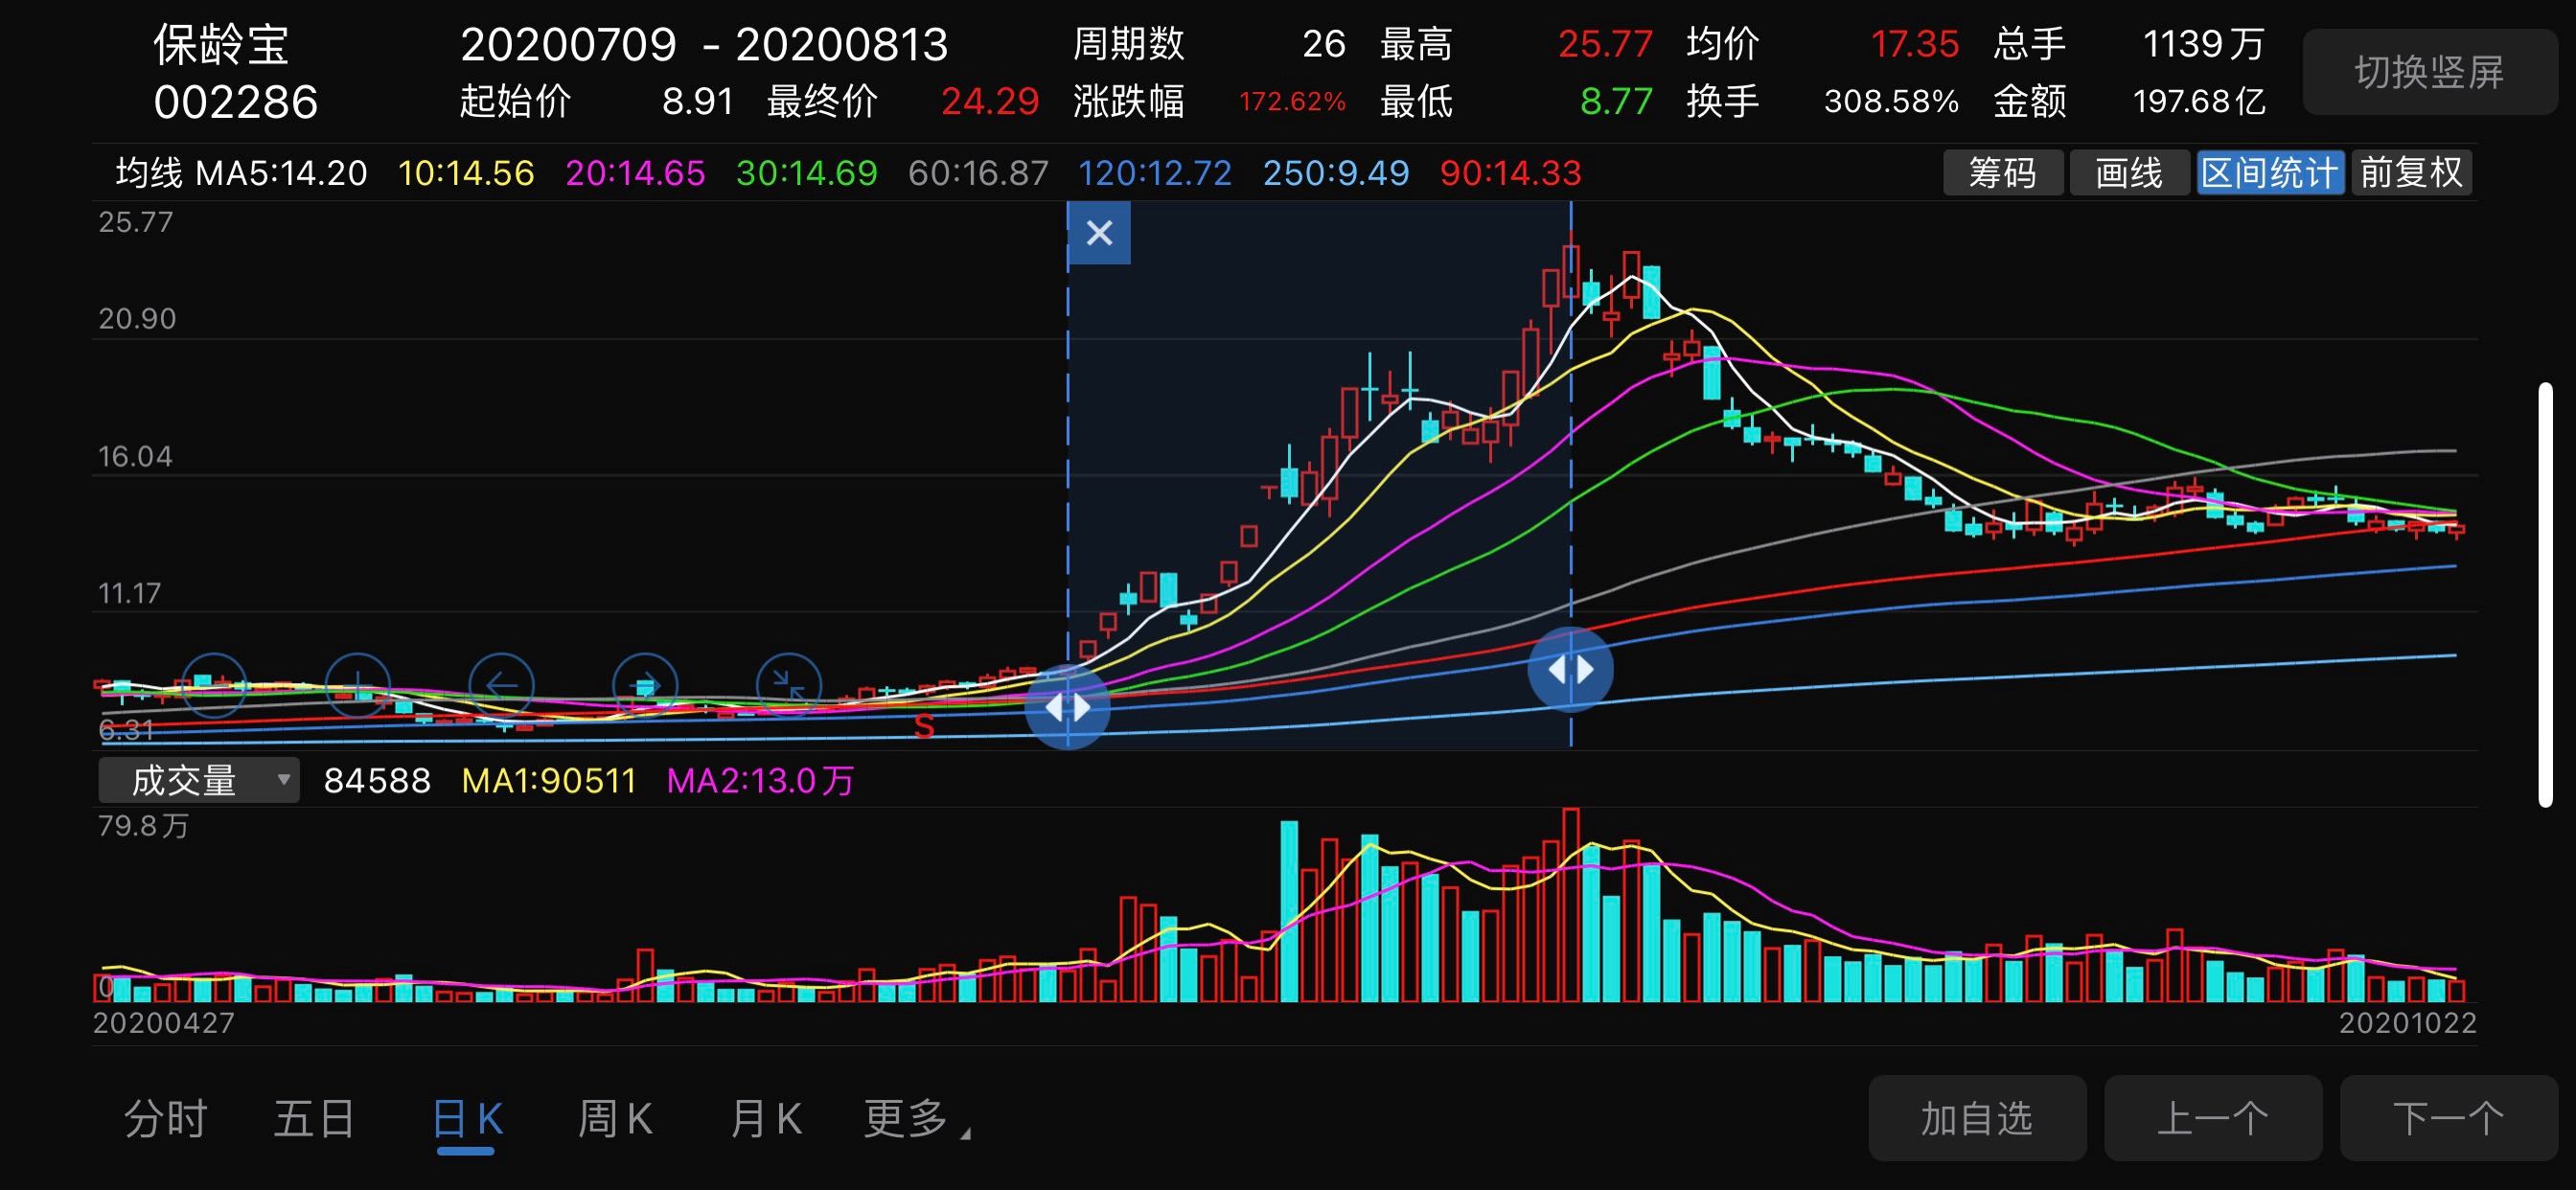2576x1190 pixels.
Task: Tap the end date label 20201022
Action: tap(2407, 1023)
